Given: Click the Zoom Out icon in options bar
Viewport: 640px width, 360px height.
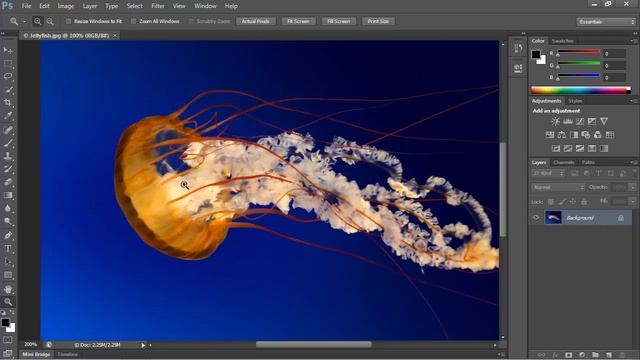Looking at the screenshot, I should (50, 21).
